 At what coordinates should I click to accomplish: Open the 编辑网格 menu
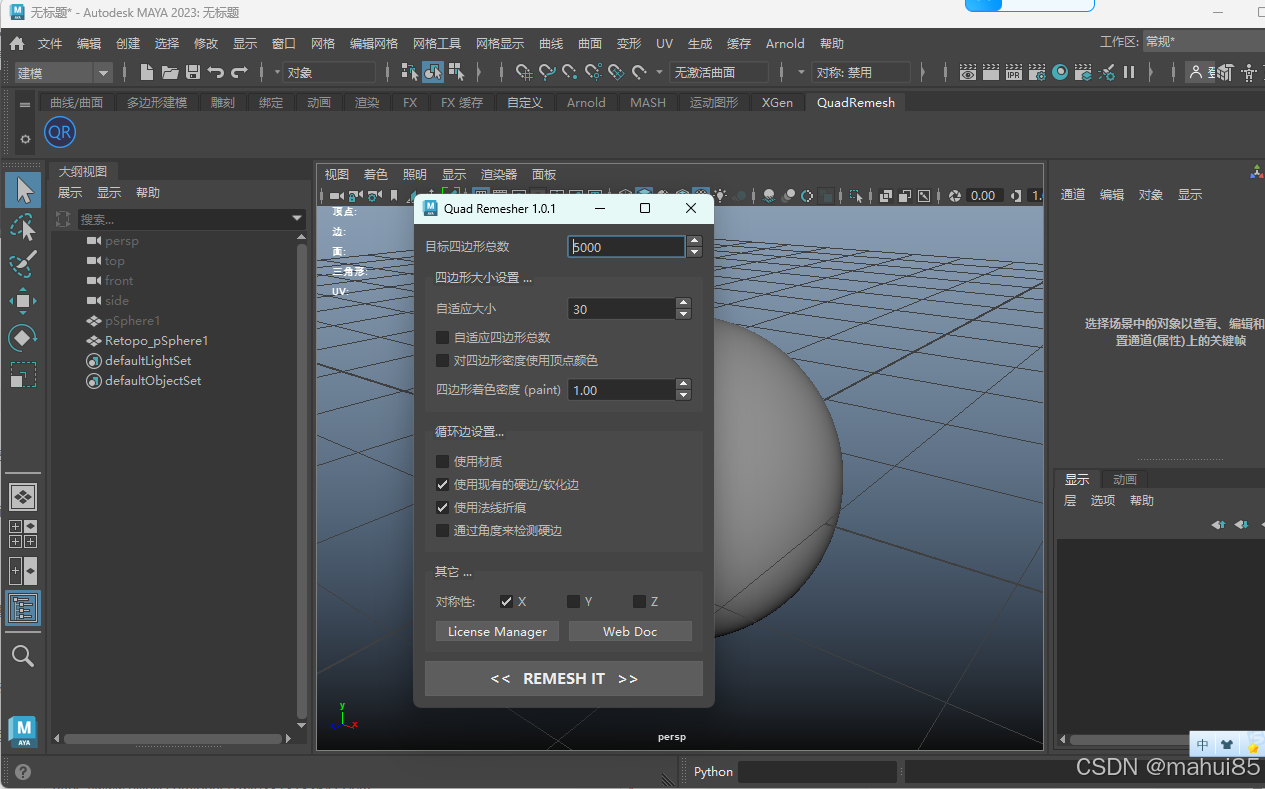click(x=374, y=43)
